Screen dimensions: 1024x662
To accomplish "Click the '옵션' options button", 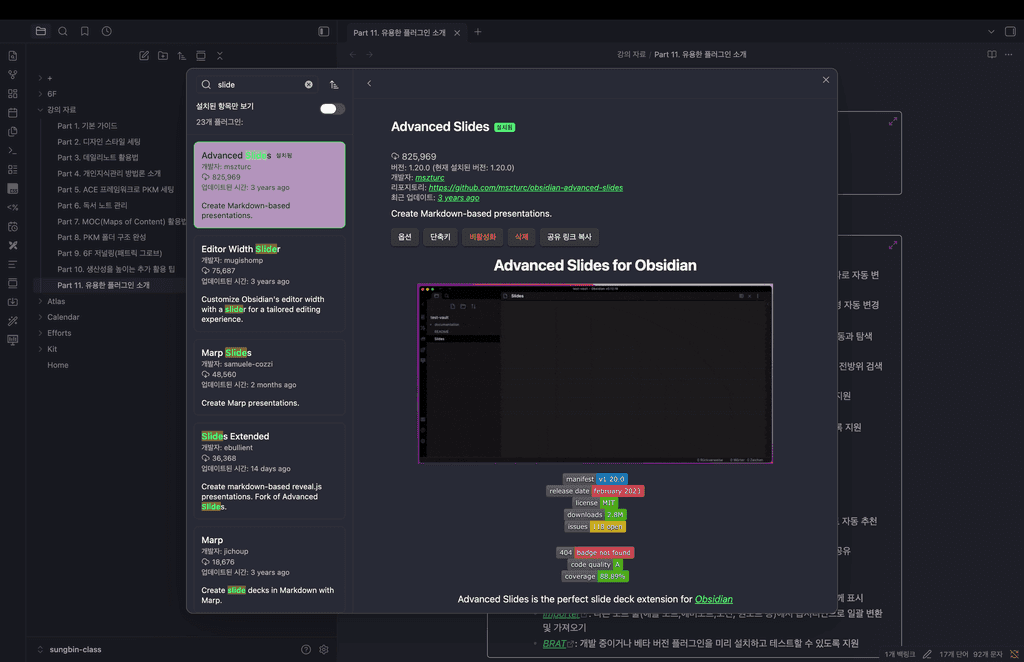I will pyautogui.click(x=405, y=237).
